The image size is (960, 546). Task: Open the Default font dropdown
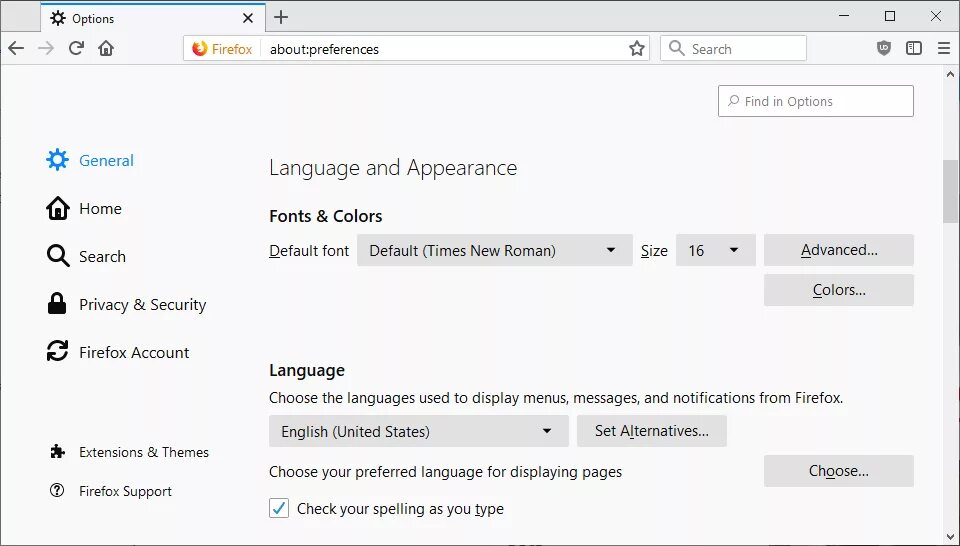point(494,251)
